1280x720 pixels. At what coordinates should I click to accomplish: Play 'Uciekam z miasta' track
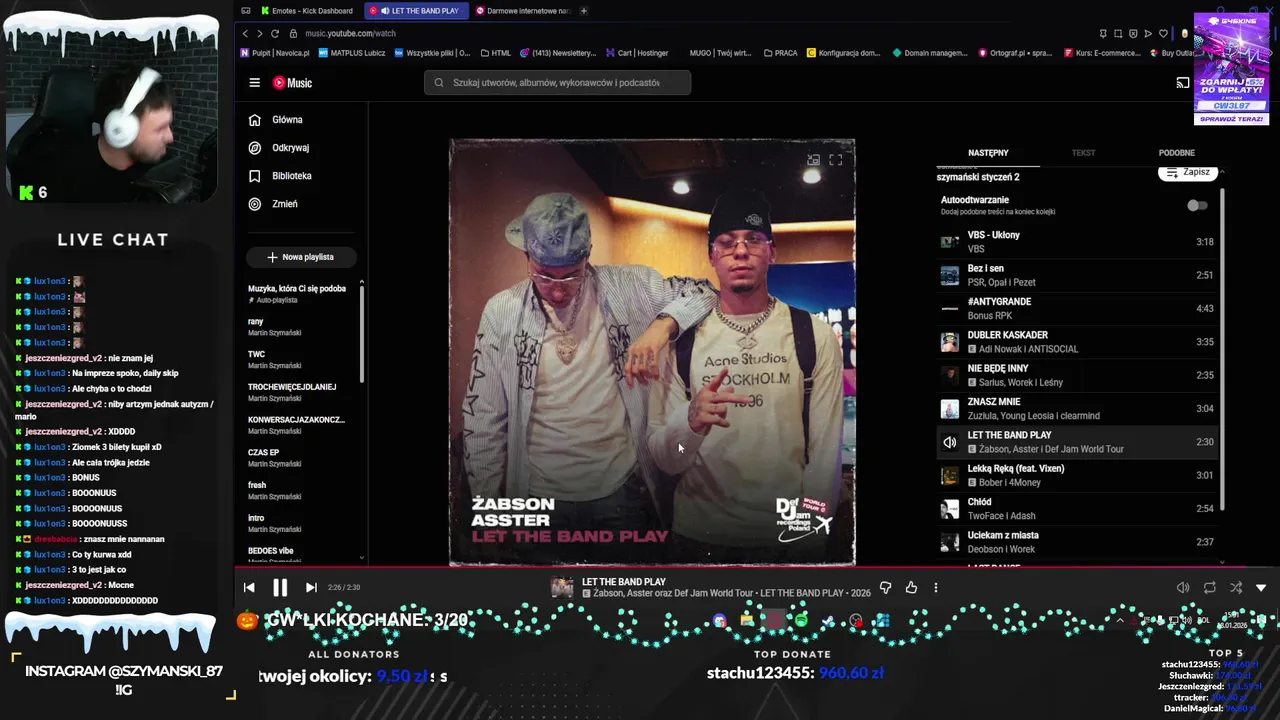pyautogui.click(x=1077, y=542)
